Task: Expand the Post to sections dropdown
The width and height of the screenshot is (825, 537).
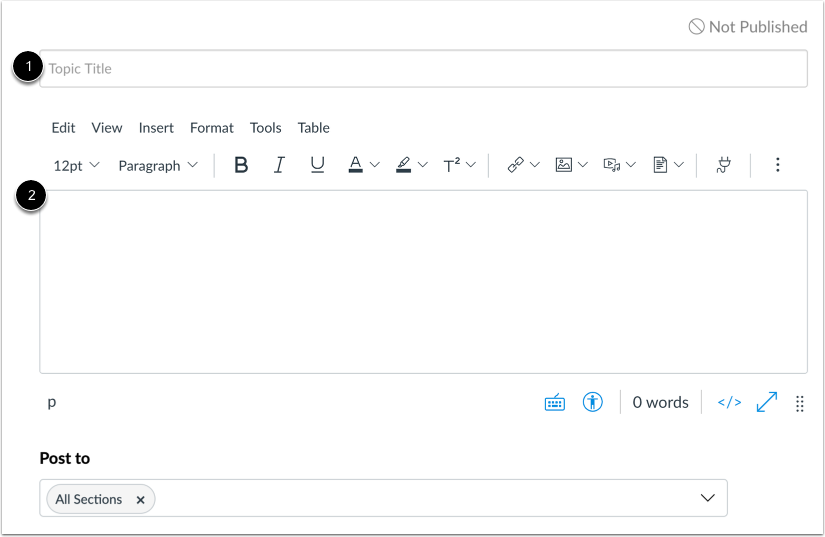Action: 708,498
